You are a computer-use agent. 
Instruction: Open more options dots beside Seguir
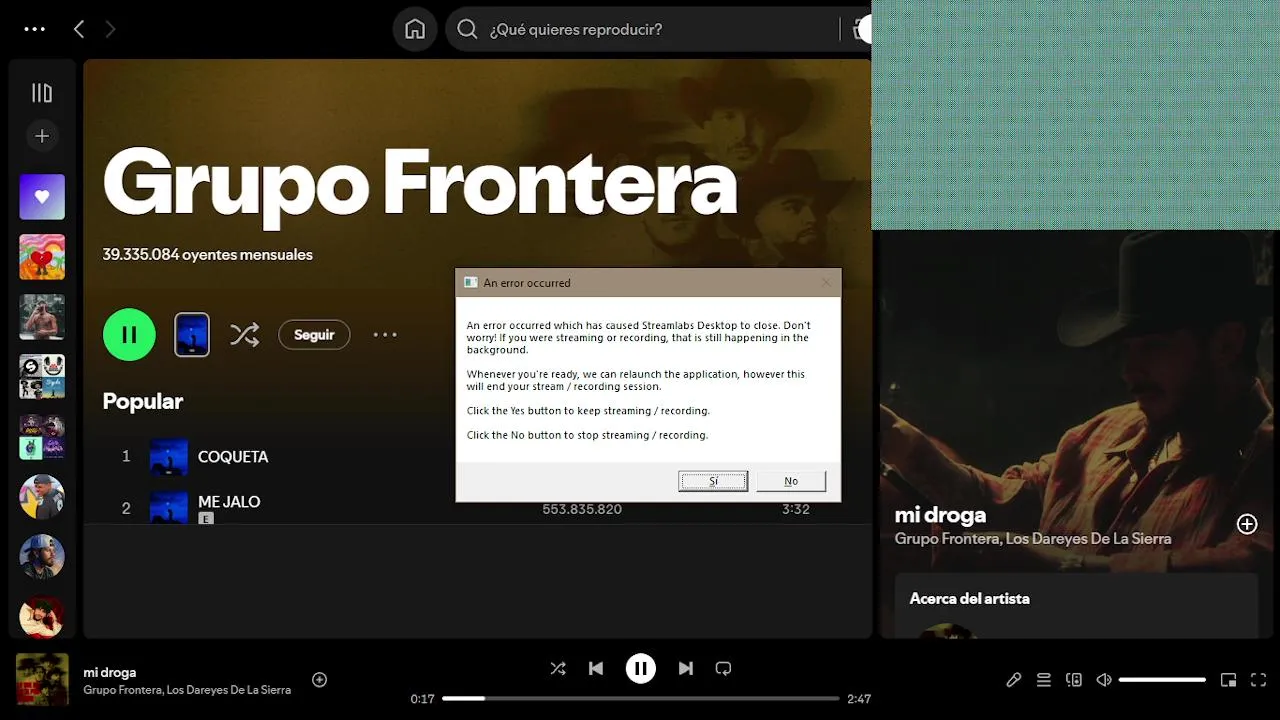coord(385,335)
